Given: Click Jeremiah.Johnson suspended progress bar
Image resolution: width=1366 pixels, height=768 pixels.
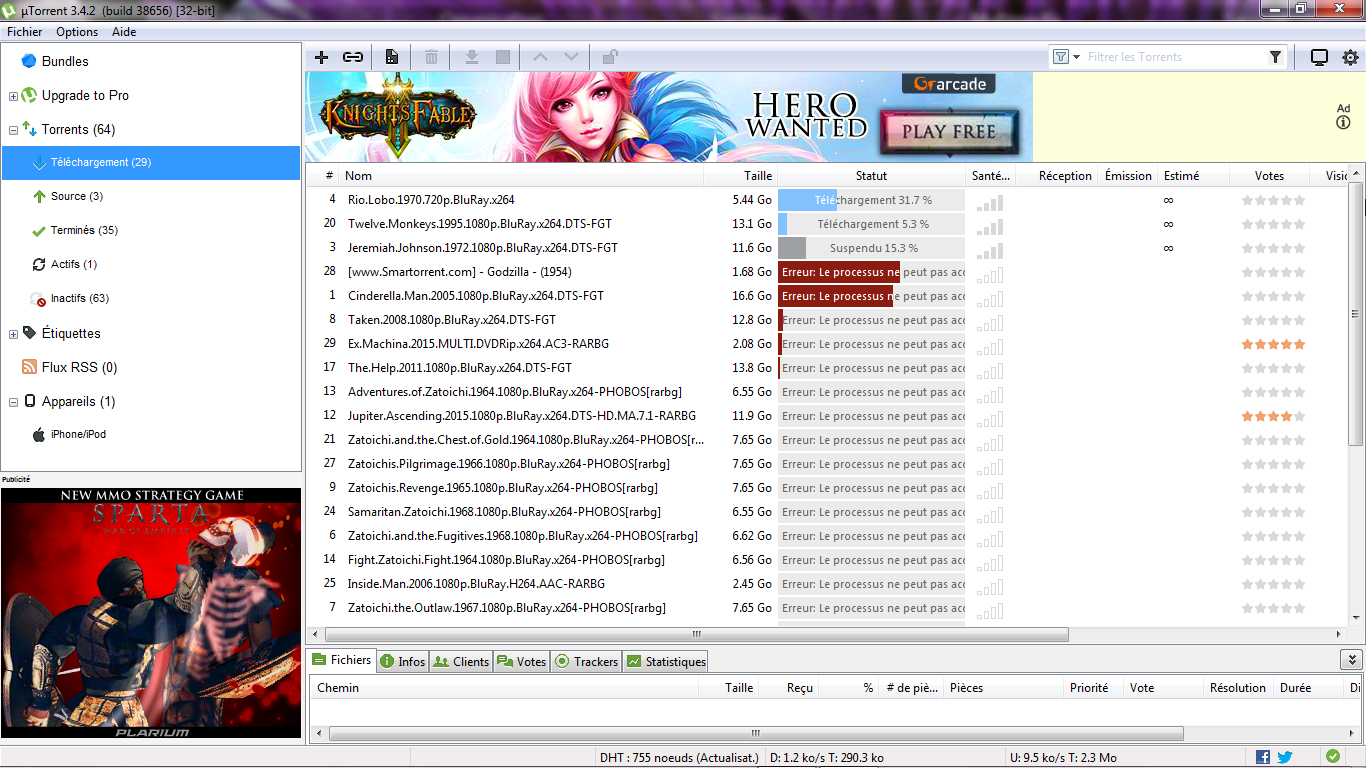Looking at the screenshot, I should click(871, 248).
